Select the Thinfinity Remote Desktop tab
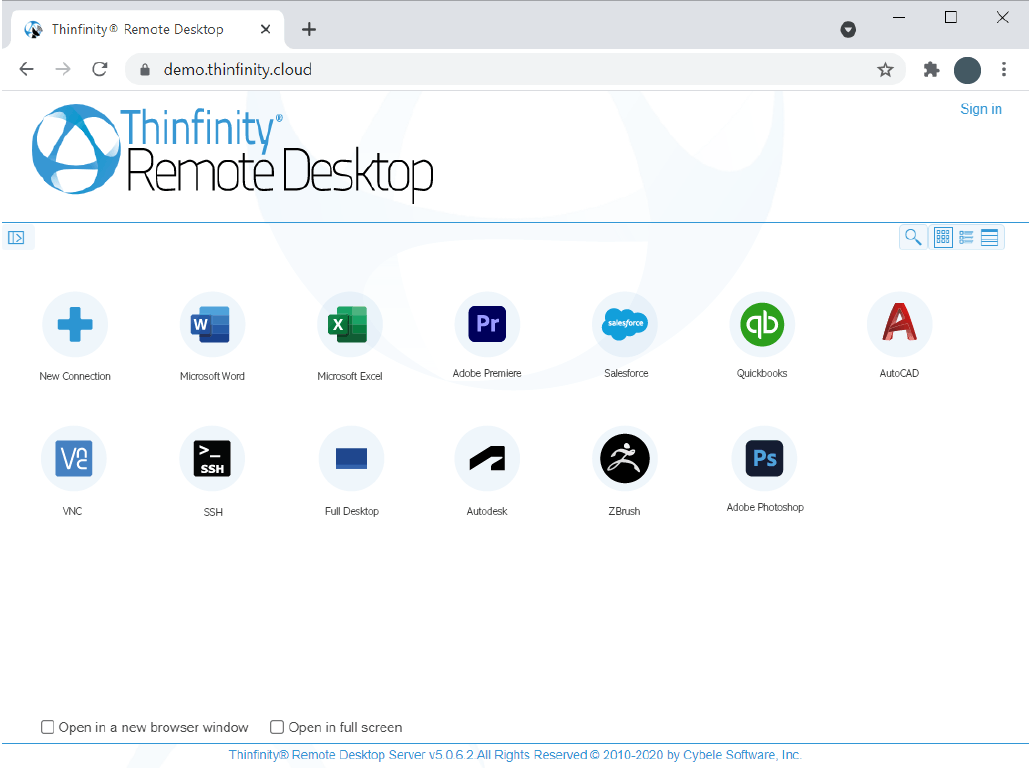1029x768 pixels. tap(148, 29)
